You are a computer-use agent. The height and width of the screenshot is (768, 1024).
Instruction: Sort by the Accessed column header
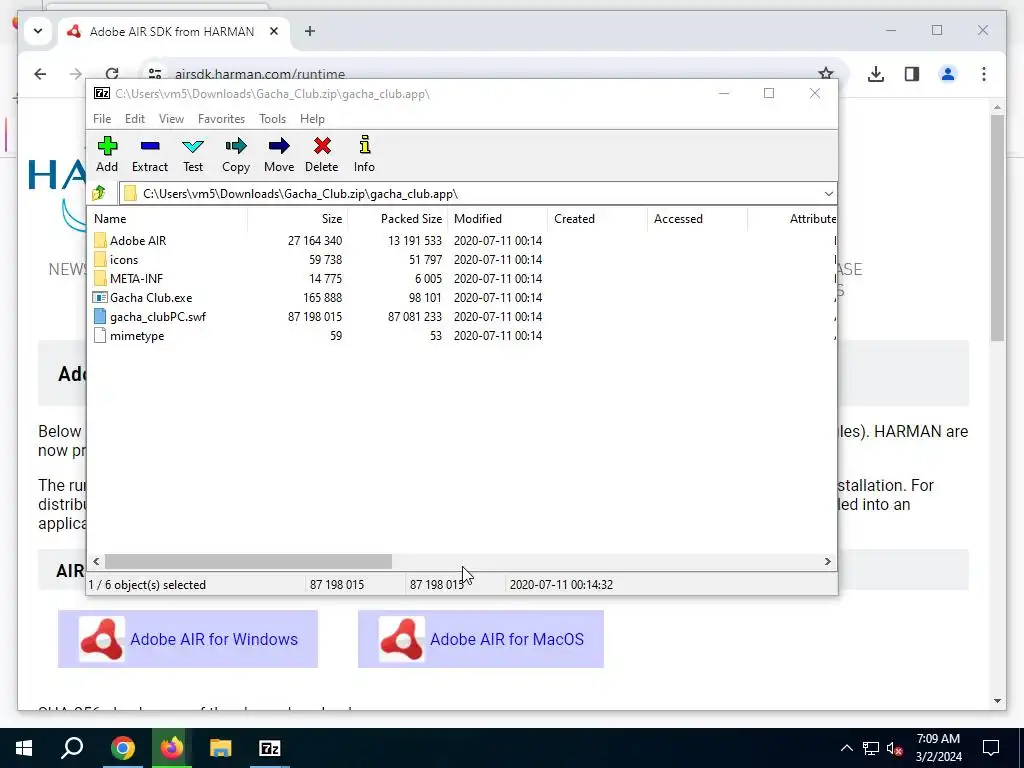click(x=697, y=219)
